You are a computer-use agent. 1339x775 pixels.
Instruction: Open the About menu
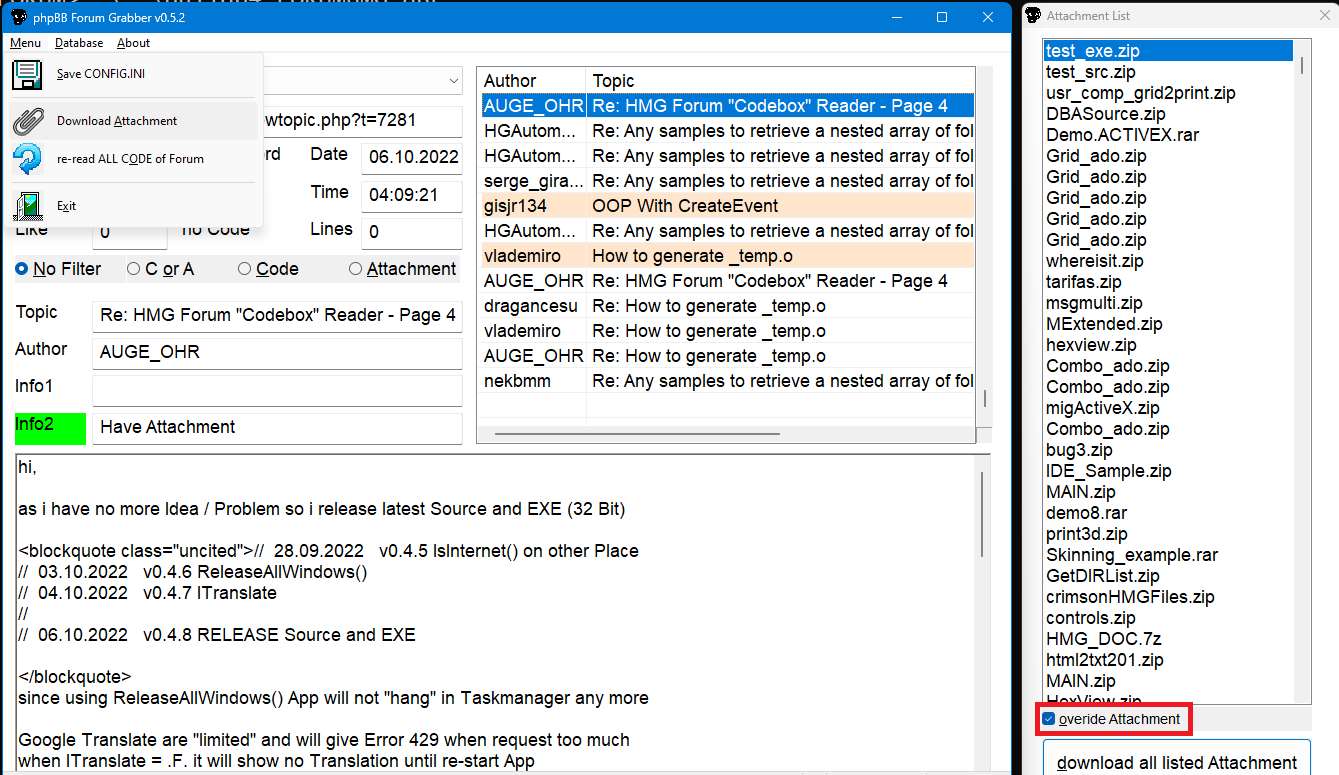tap(133, 43)
